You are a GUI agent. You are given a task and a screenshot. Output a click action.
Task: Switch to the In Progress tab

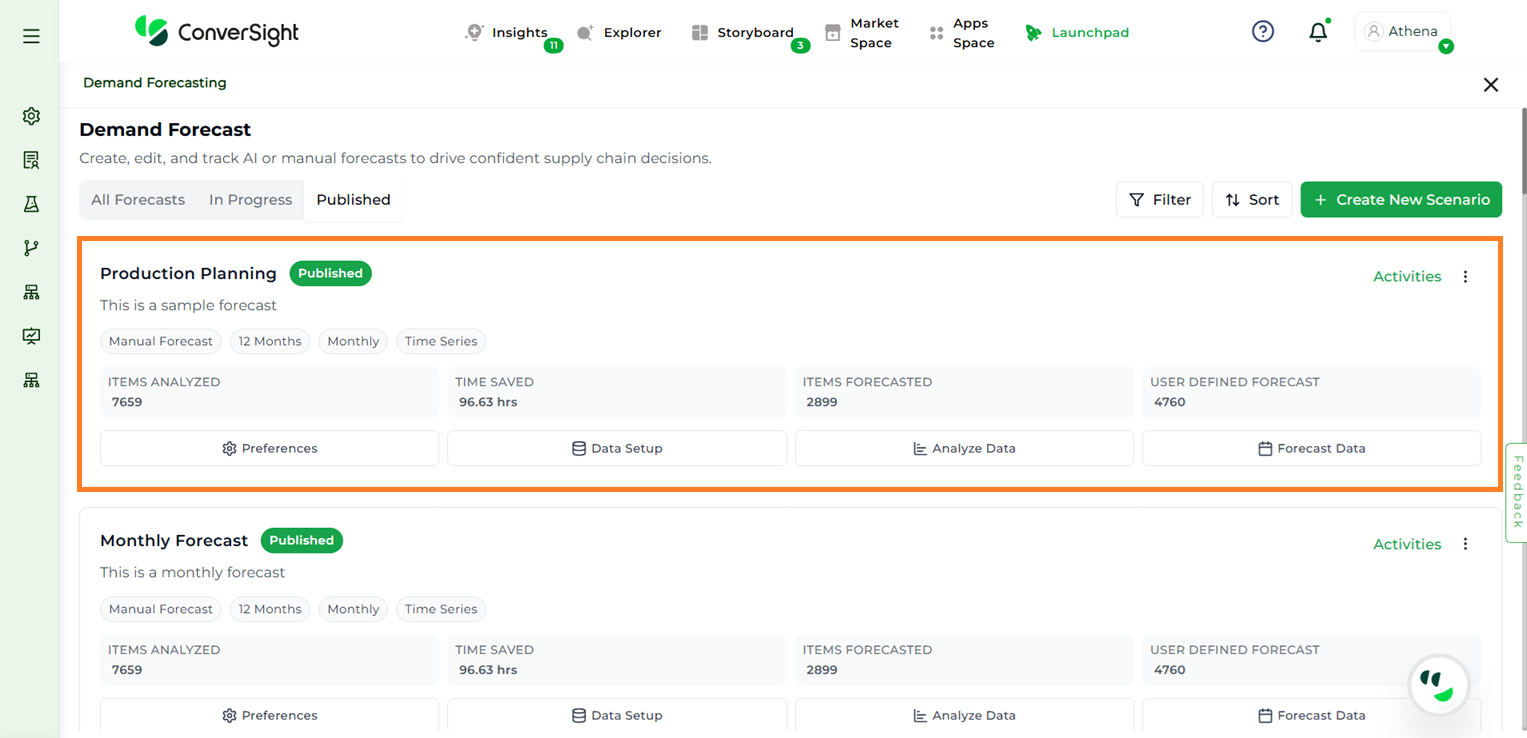pos(250,200)
